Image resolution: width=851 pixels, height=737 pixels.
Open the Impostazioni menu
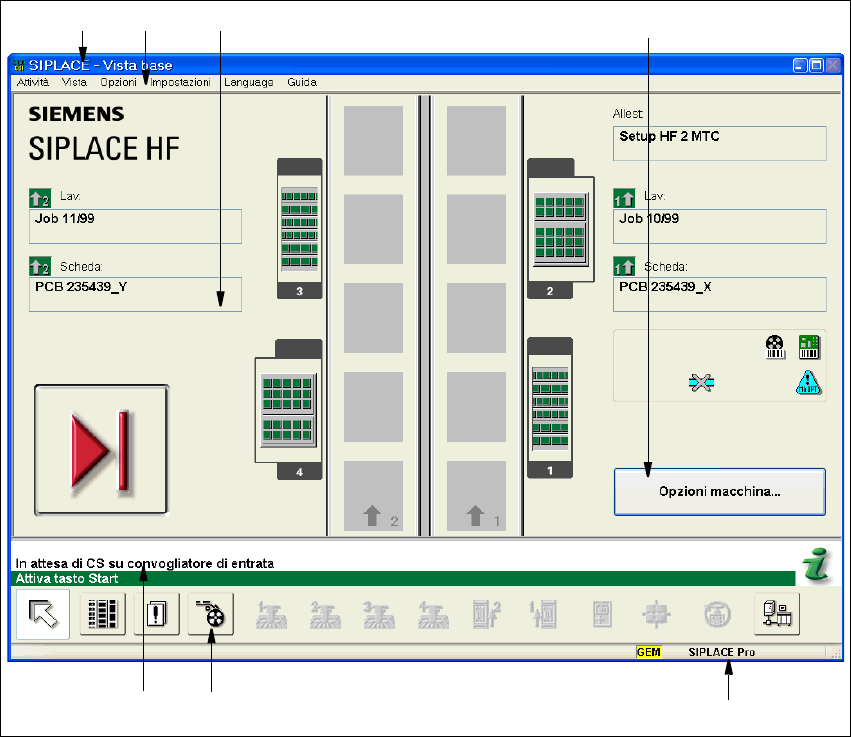click(180, 82)
